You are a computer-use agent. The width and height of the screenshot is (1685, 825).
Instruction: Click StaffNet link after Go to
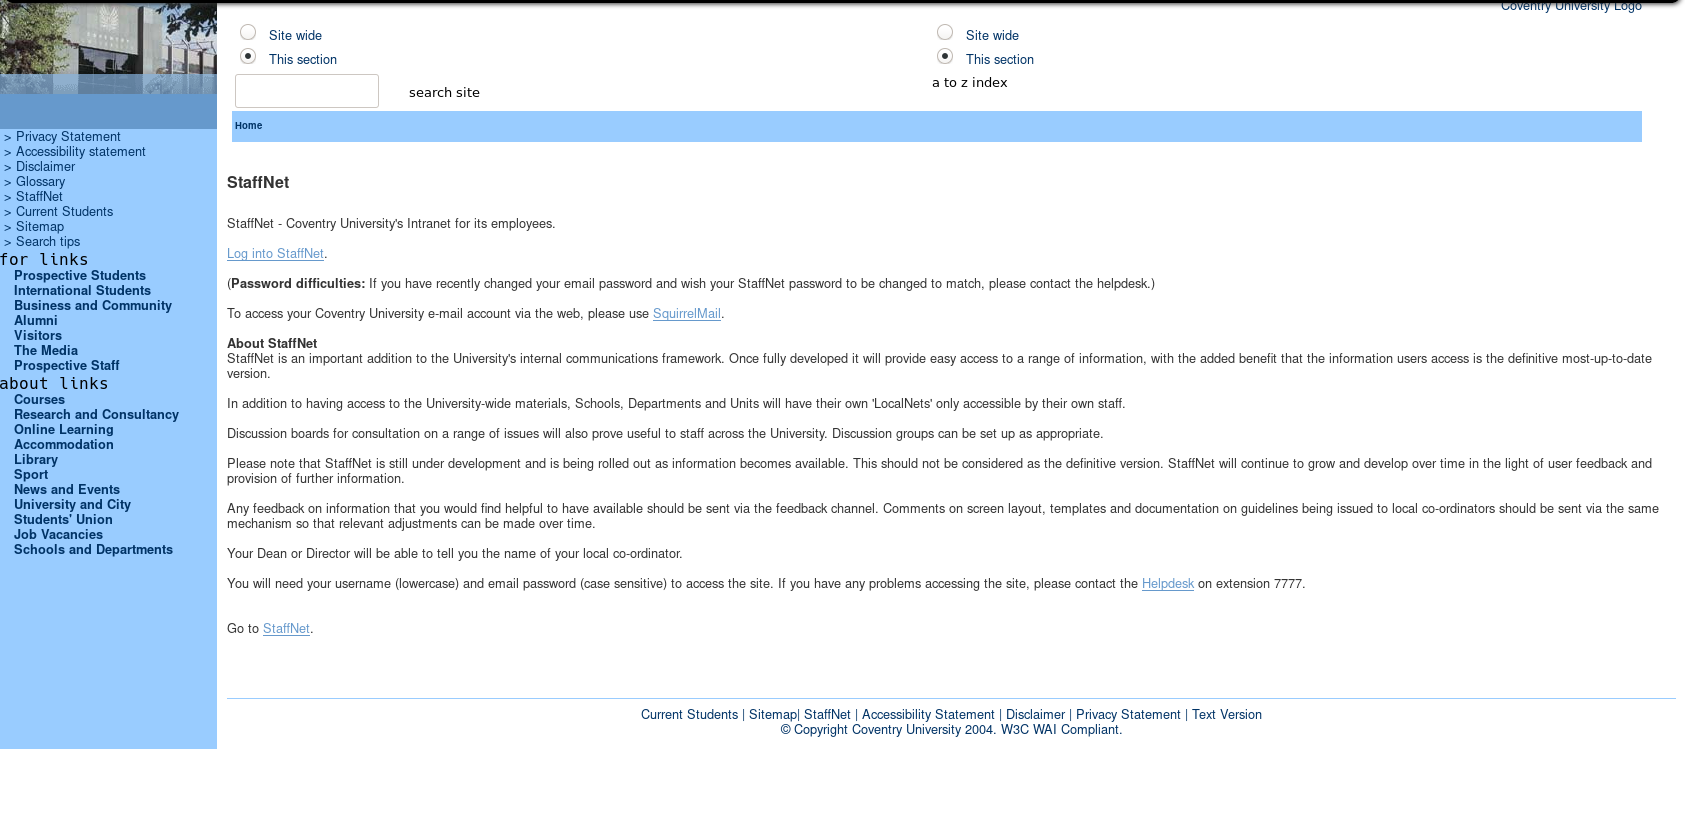[286, 629]
